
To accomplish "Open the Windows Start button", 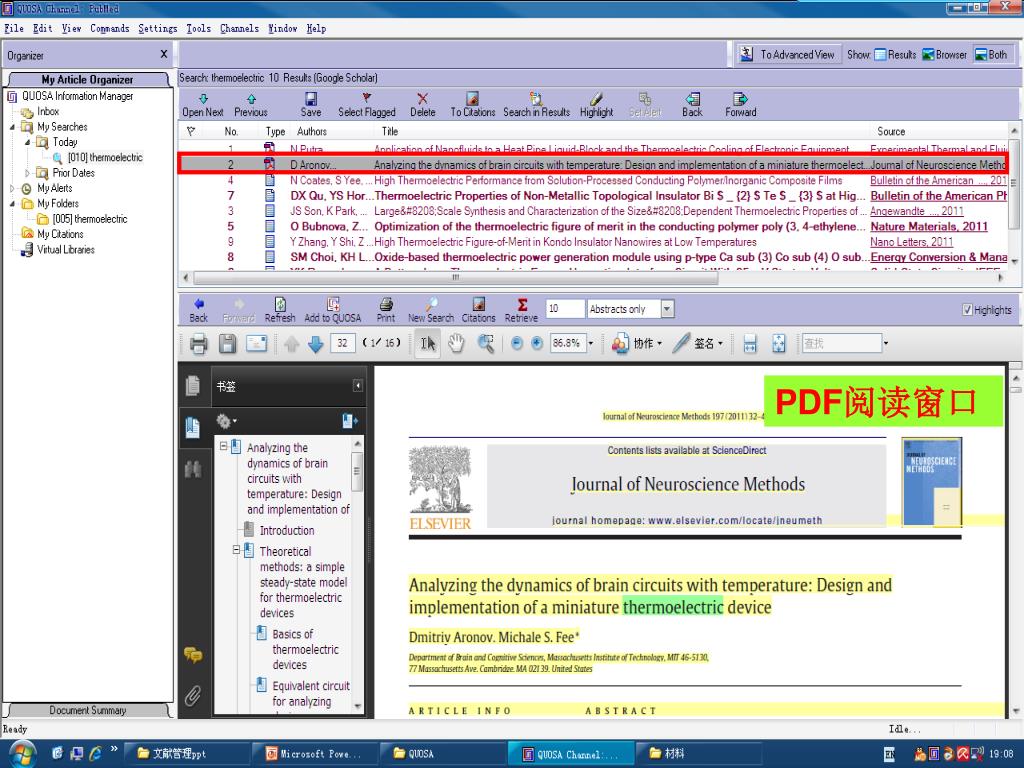I will [22, 754].
